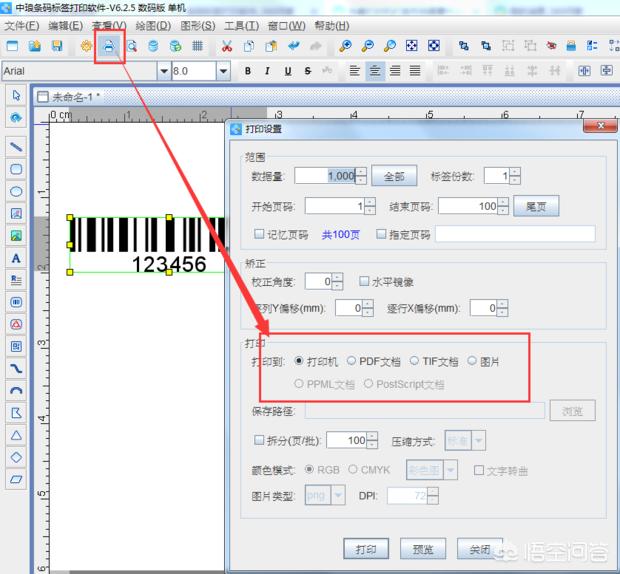Click the undo arrow icon

click(293, 46)
